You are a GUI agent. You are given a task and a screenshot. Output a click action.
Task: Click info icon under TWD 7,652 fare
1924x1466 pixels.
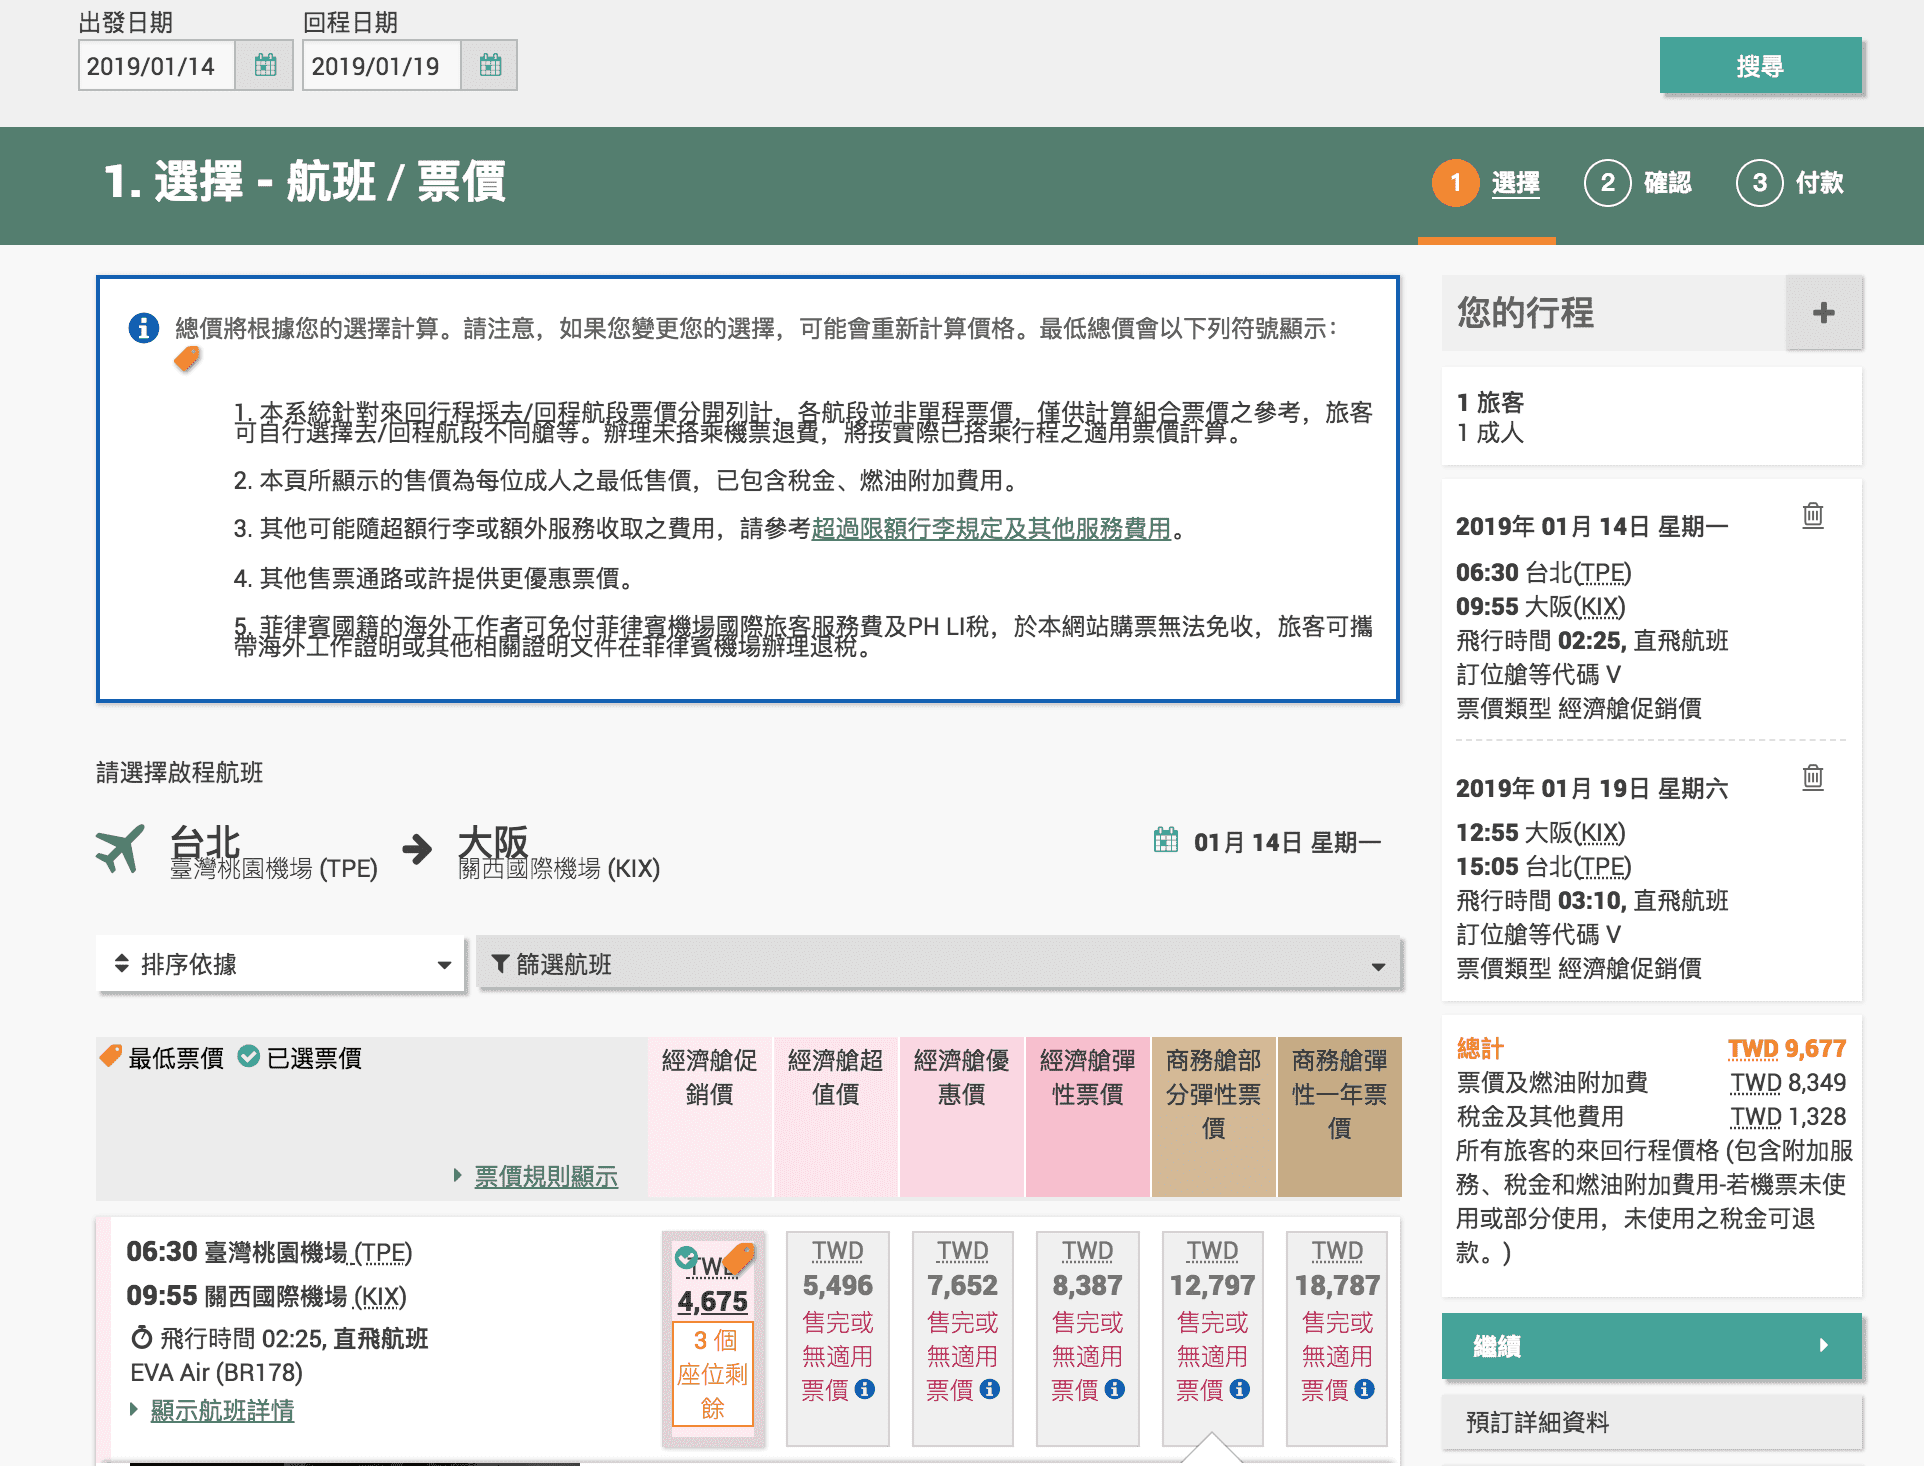[990, 1389]
